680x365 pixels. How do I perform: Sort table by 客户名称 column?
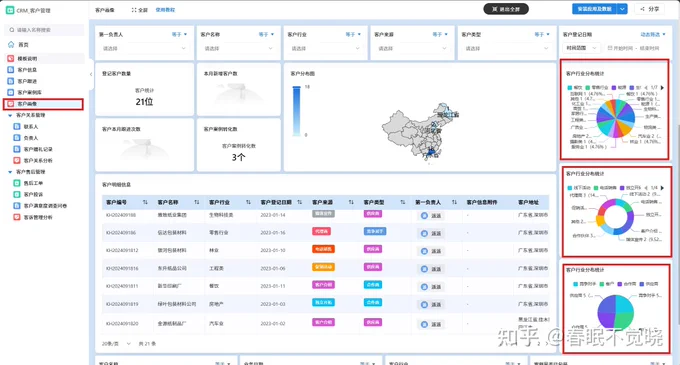click(x=197, y=202)
